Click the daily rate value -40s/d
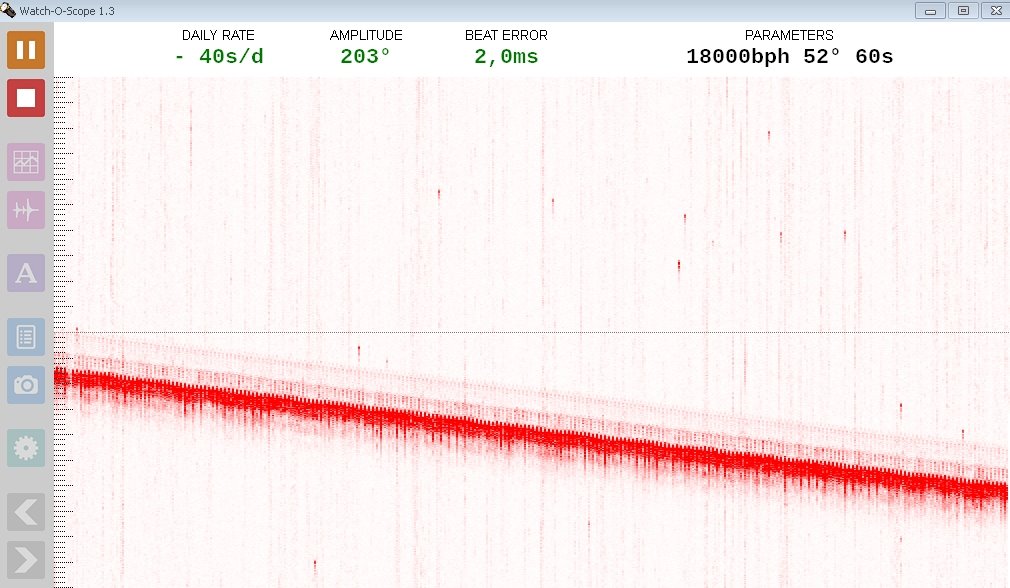 219,57
